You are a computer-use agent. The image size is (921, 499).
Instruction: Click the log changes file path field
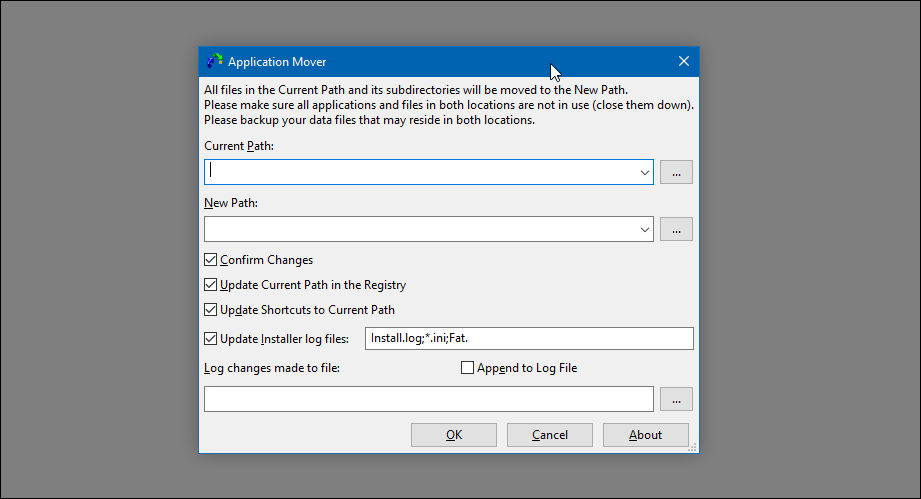[429, 399]
